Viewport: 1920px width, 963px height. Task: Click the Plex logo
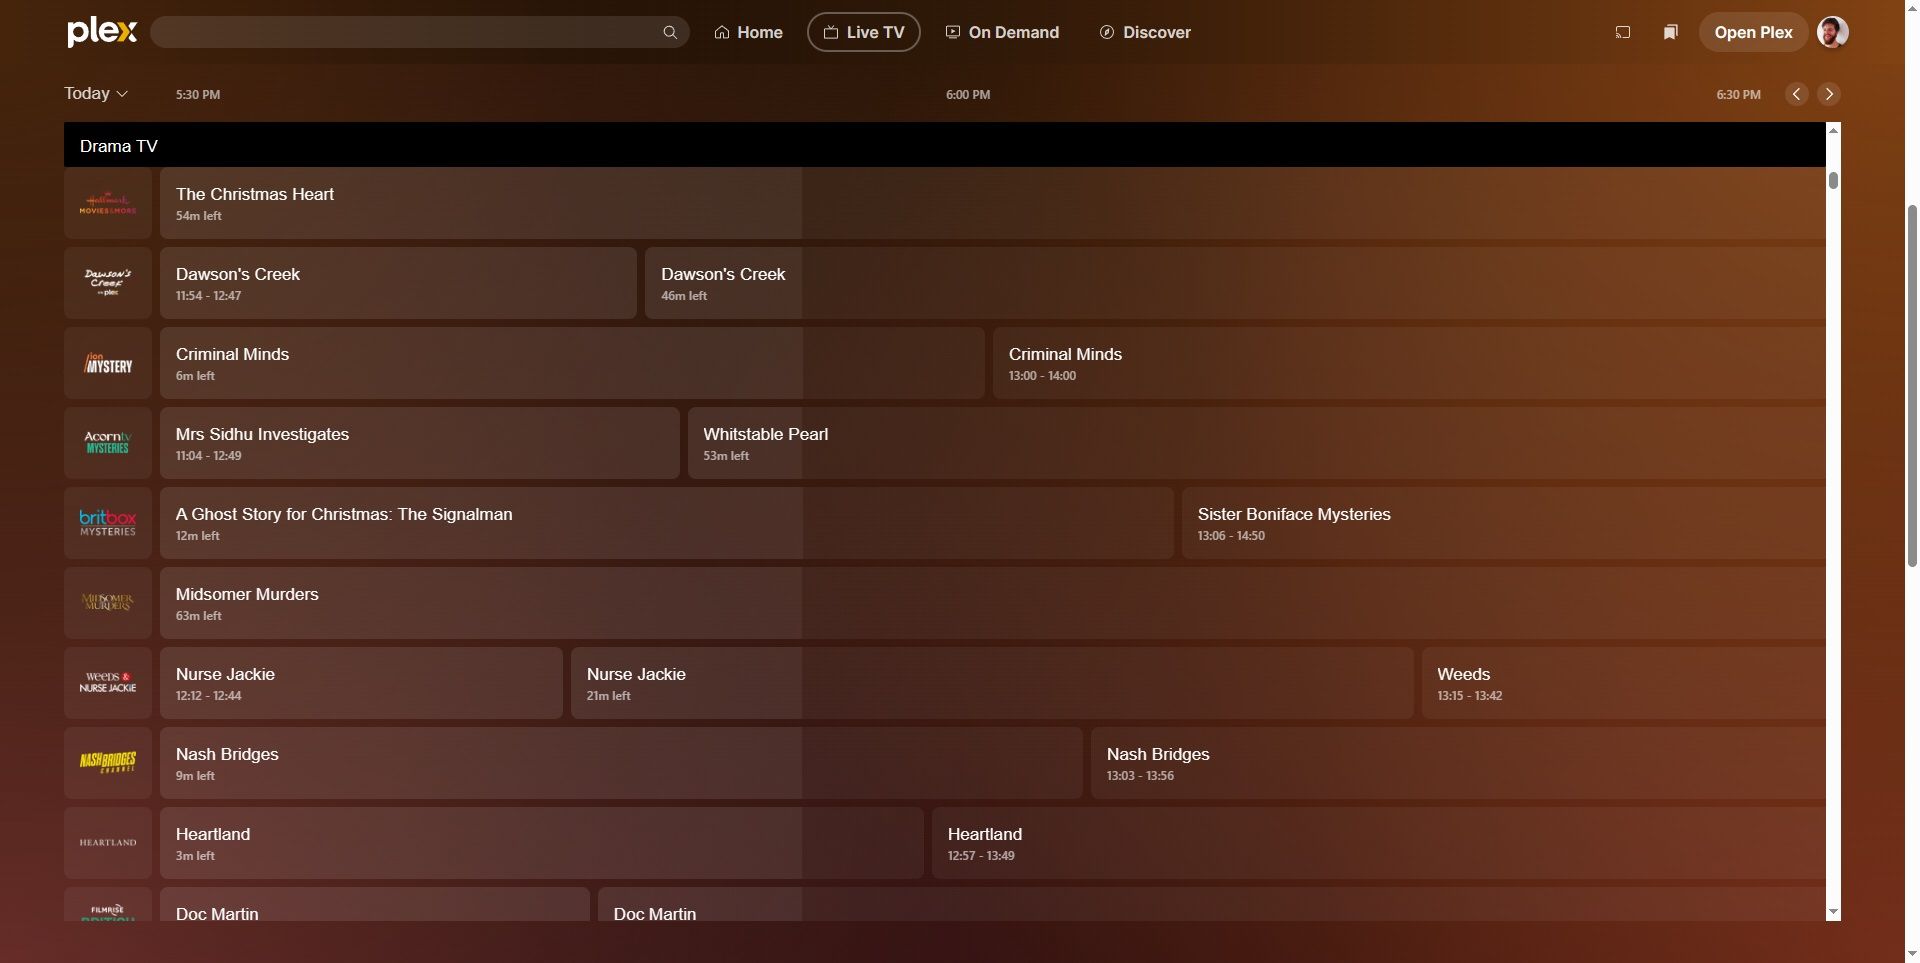coord(102,32)
